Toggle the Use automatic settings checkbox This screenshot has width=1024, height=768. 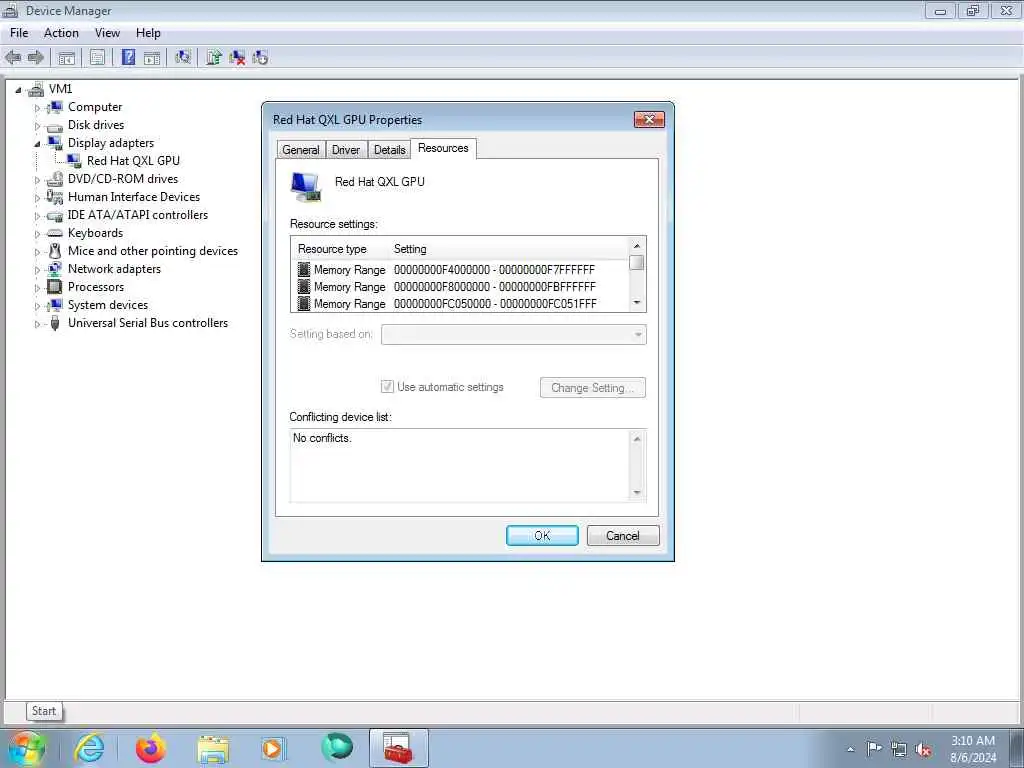point(387,387)
